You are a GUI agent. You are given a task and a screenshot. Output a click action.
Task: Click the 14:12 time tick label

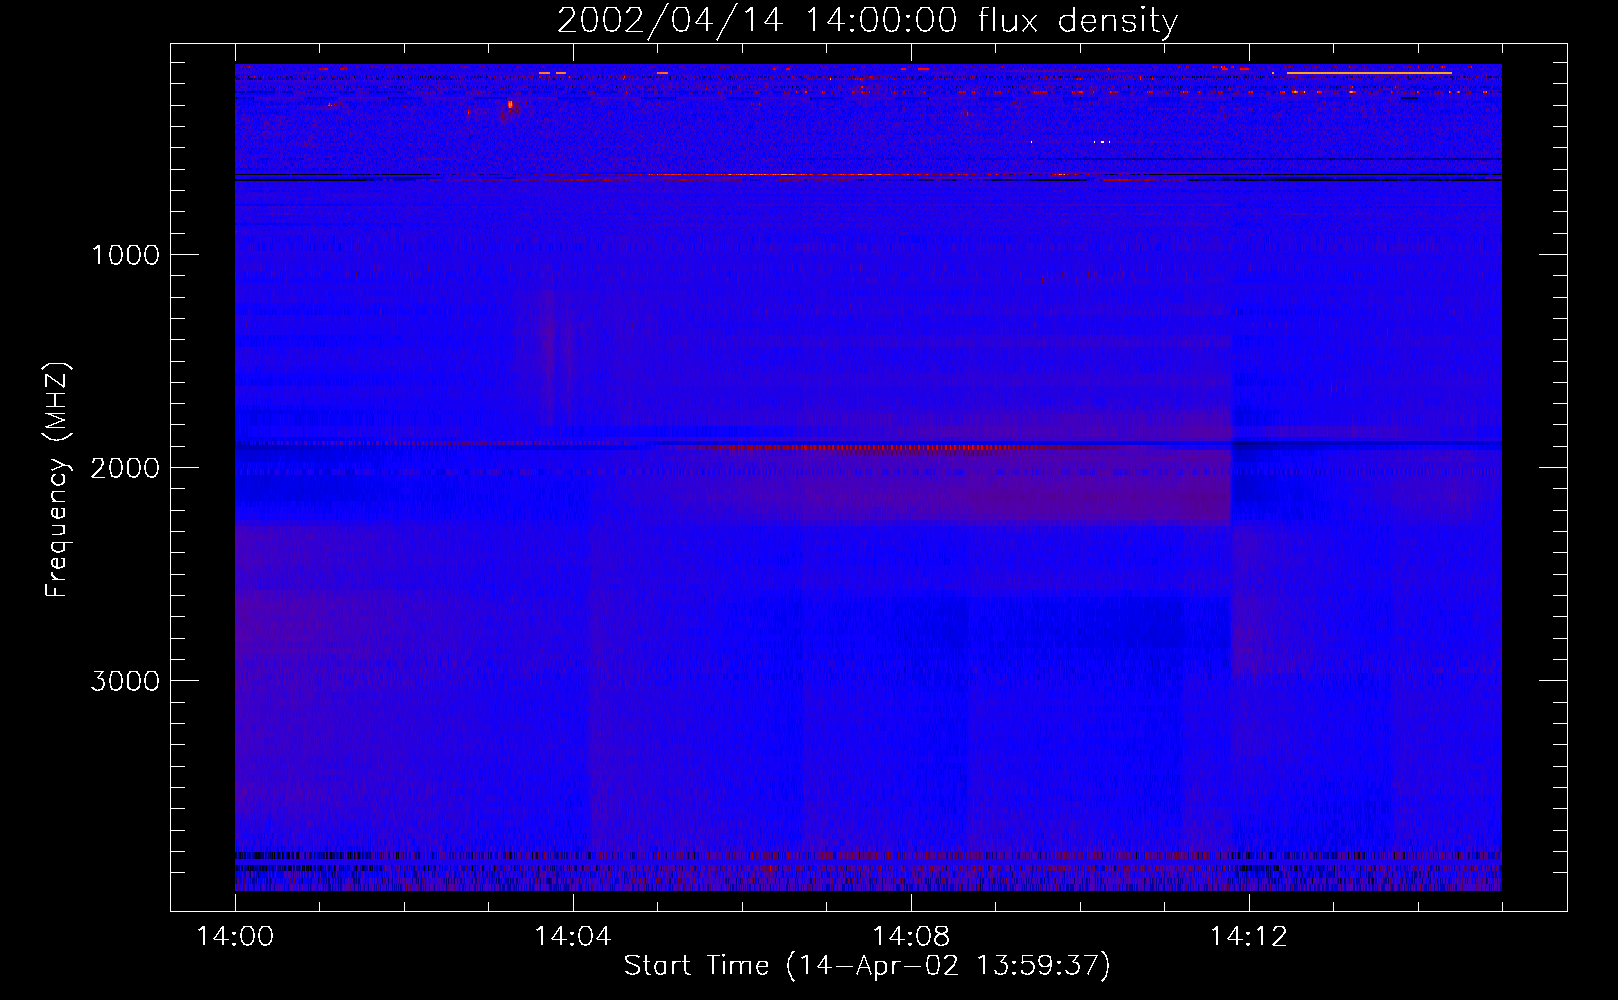pos(1249,937)
